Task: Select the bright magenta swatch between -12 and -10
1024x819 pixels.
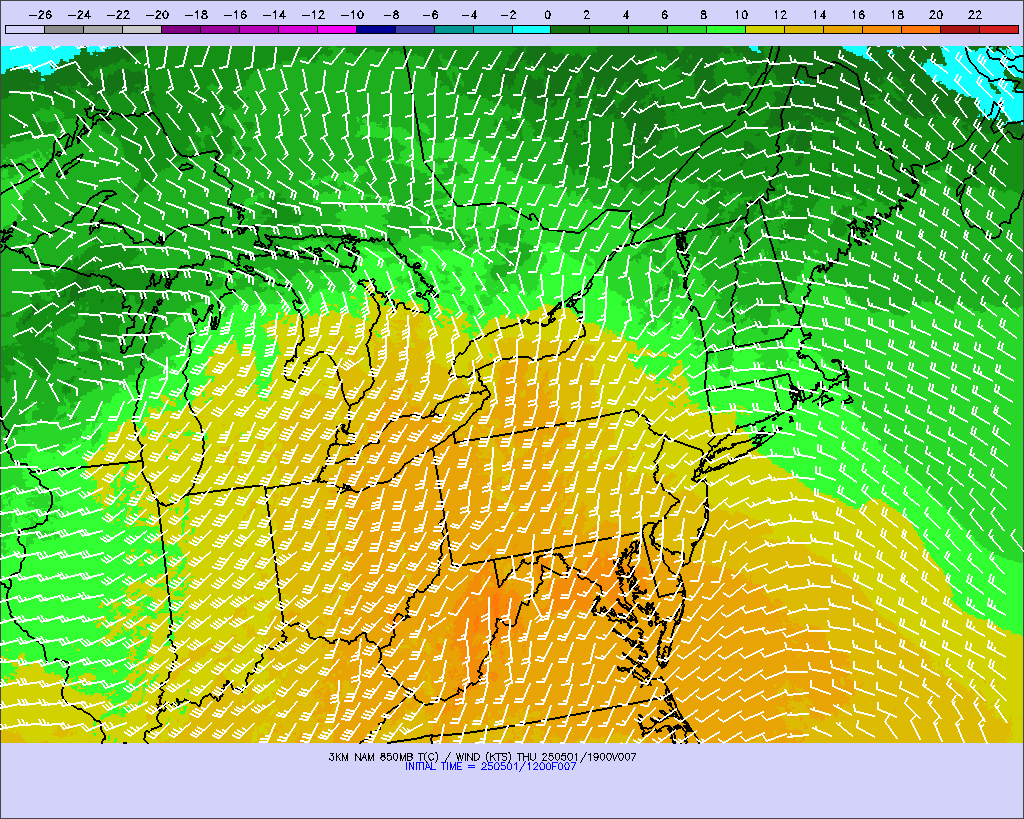Action: (336, 29)
